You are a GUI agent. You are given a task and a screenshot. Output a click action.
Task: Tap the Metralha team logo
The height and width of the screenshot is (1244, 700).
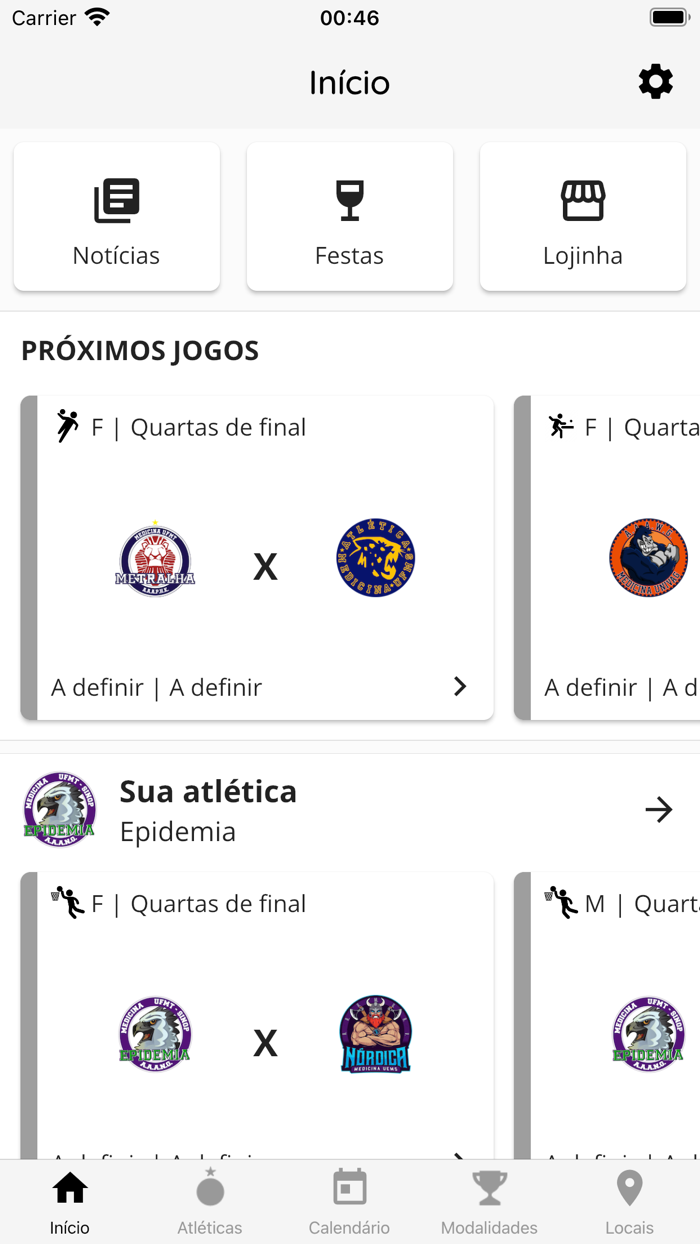pyautogui.click(x=155, y=560)
